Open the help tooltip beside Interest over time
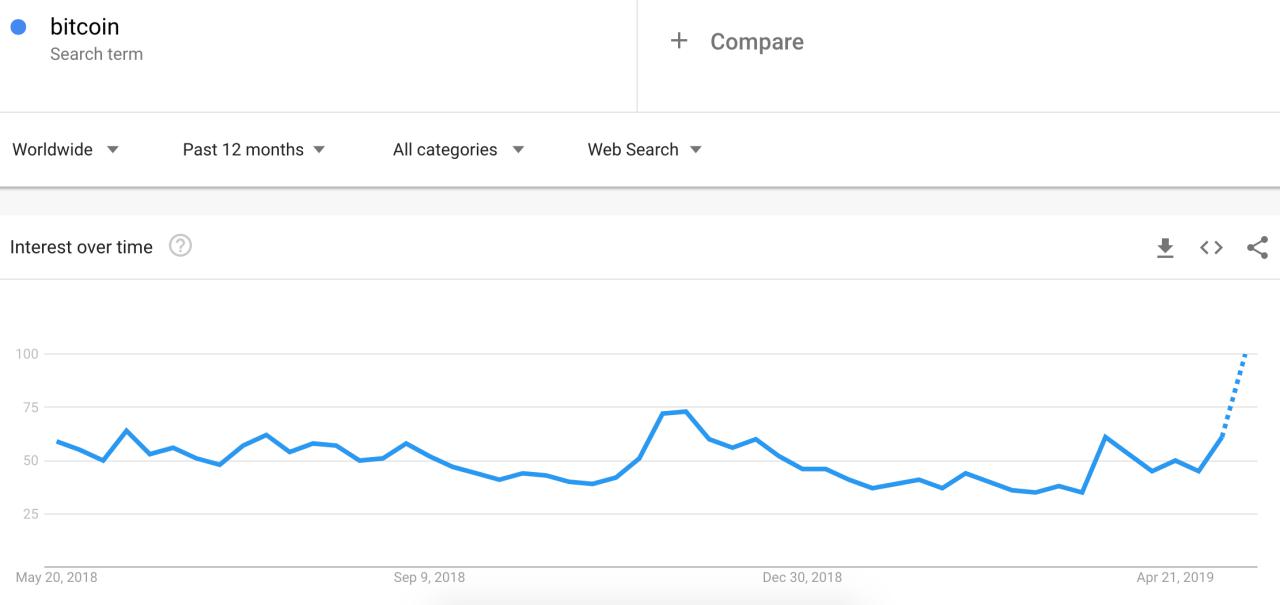Image resolution: width=1280 pixels, height=605 pixels. click(180, 246)
